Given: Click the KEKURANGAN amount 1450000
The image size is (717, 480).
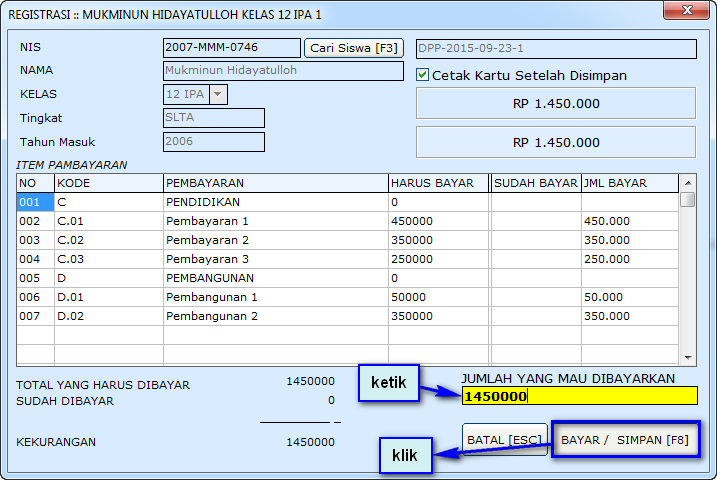Looking at the screenshot, I should (310, 442).
